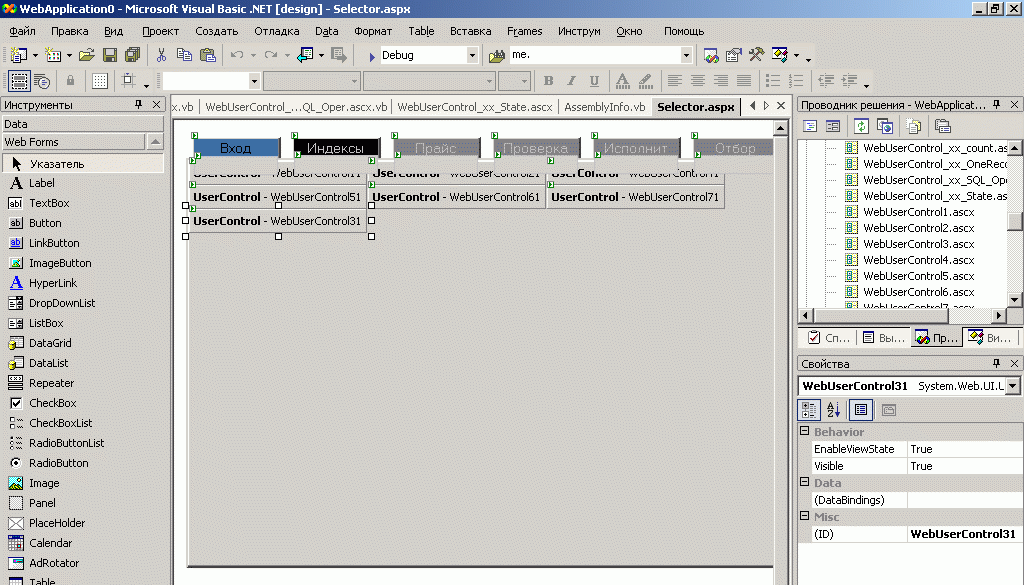
Task: Toggle Bold formatting button
Action: pos(549,81)
